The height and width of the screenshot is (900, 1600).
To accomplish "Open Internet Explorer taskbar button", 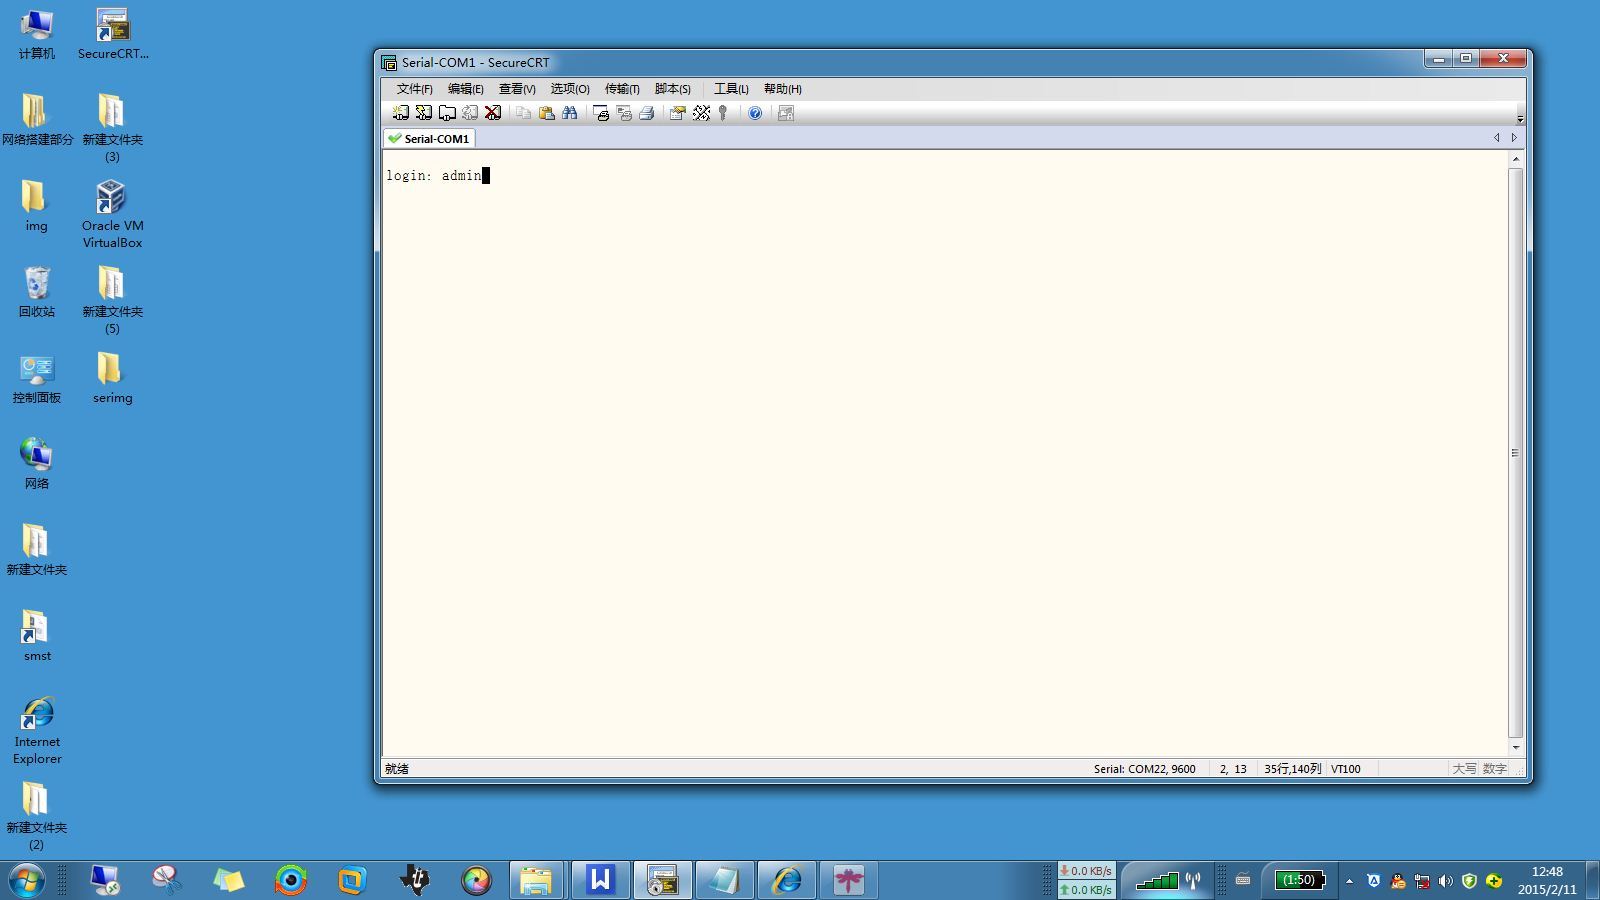I will click(x=786, y=880).
